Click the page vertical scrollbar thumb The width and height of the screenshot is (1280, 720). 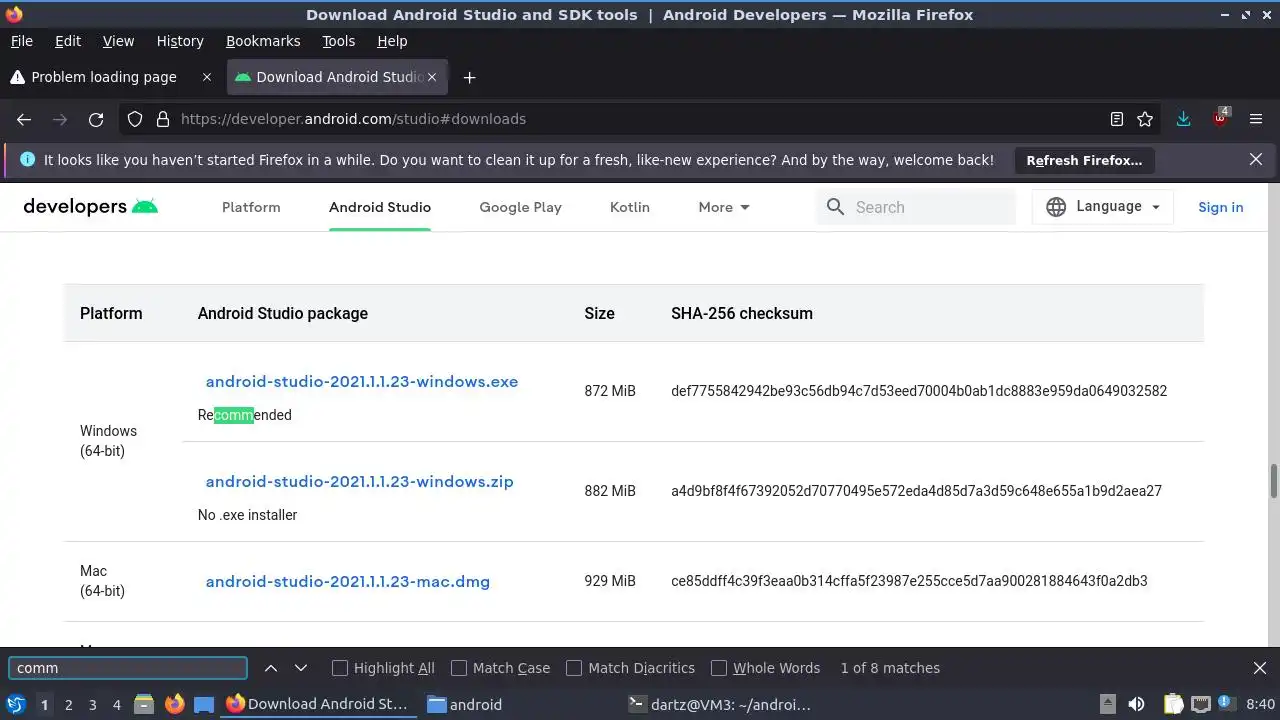(1274, 481)
